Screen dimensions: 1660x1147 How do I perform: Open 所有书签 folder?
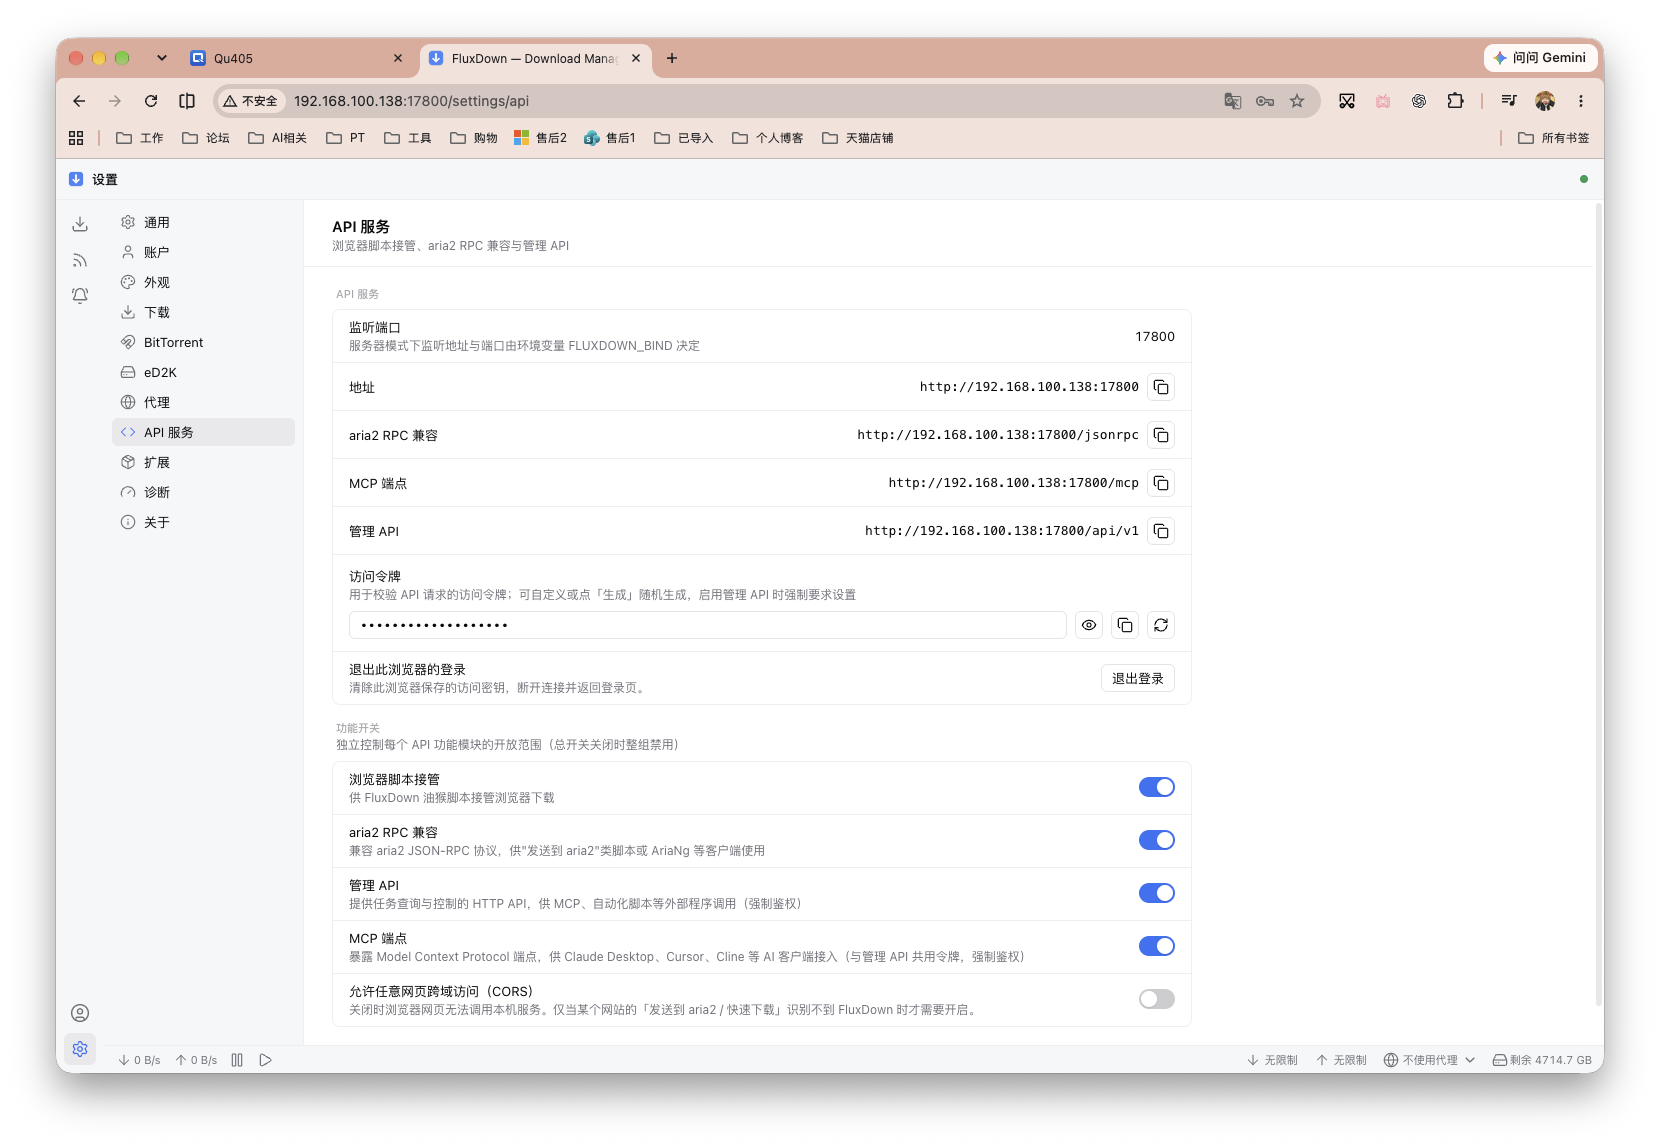click(1554, 138)
